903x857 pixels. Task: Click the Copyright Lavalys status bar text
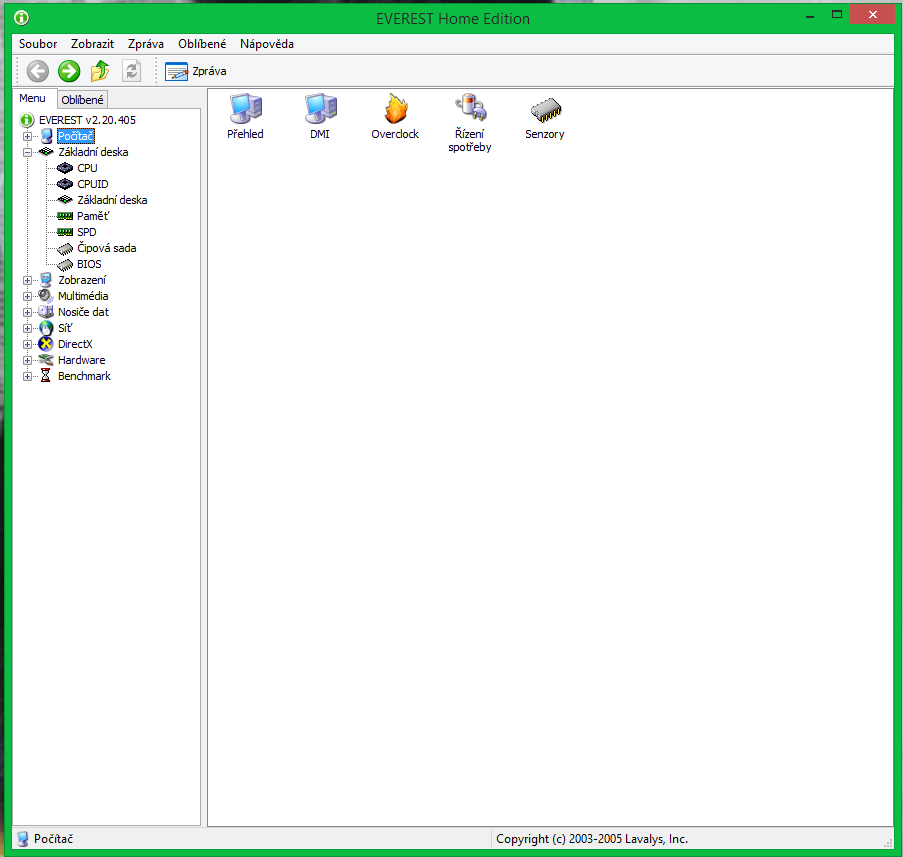click(592, 839)
